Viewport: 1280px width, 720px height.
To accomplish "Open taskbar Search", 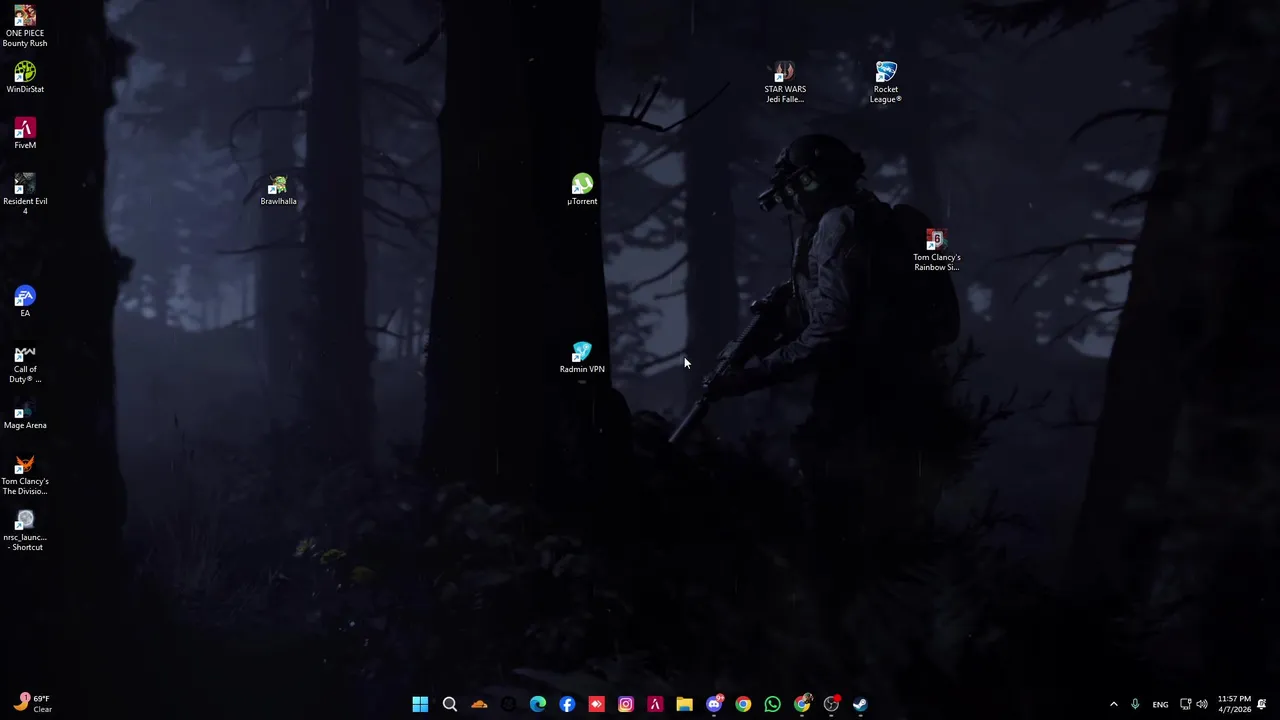I will (x=450, y=704).
